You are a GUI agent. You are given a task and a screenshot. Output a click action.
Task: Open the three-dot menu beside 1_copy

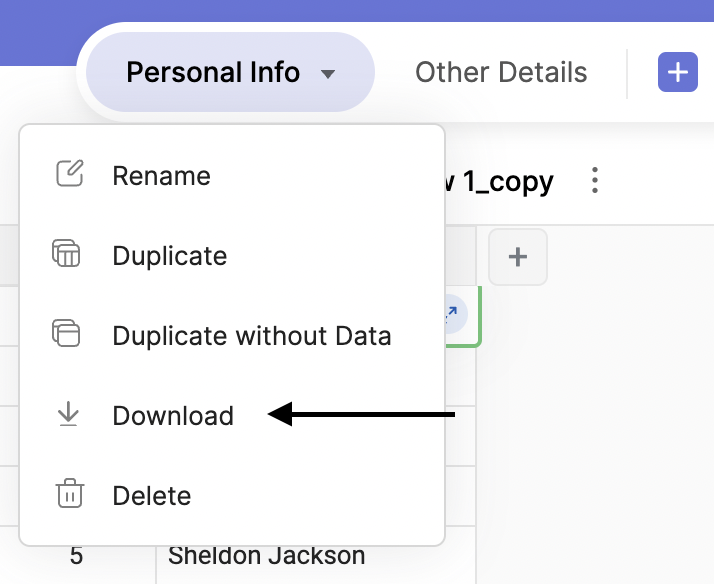(595, 181)
